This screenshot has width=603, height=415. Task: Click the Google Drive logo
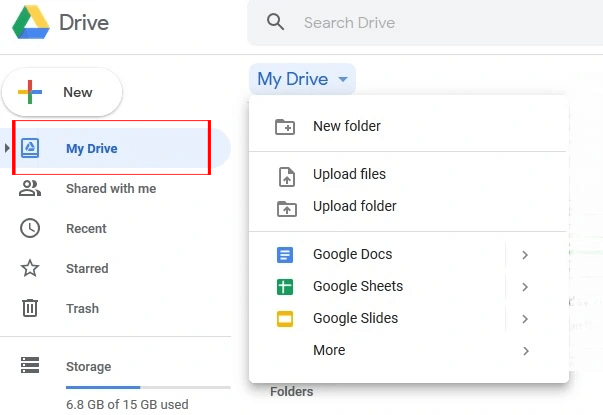(x=32, y=22)
